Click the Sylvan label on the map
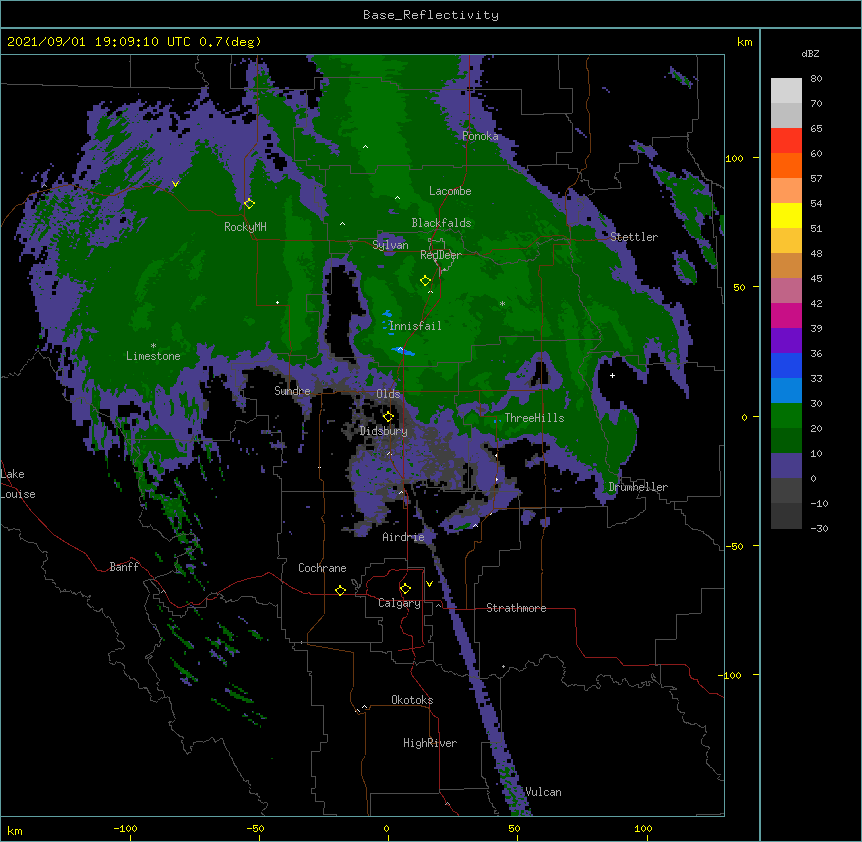 pyautogui.click(x=390, y=245)
